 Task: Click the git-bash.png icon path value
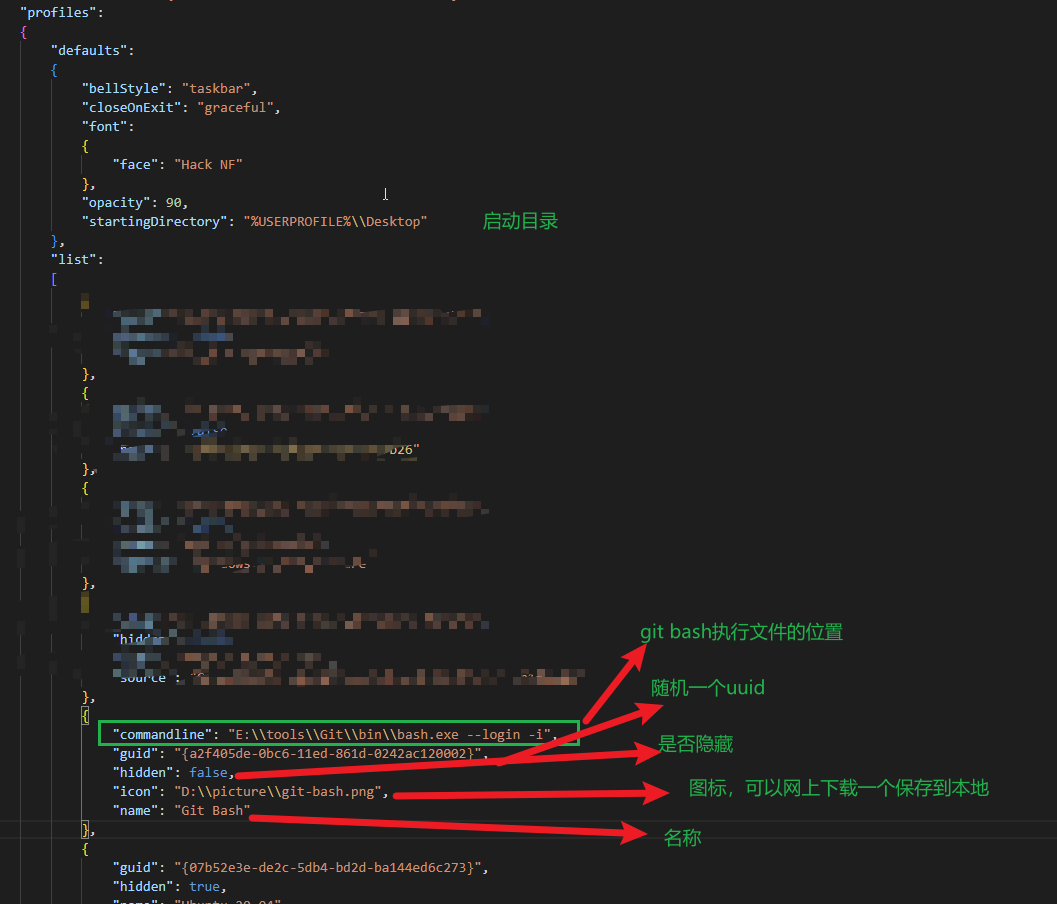coord(280,791)
